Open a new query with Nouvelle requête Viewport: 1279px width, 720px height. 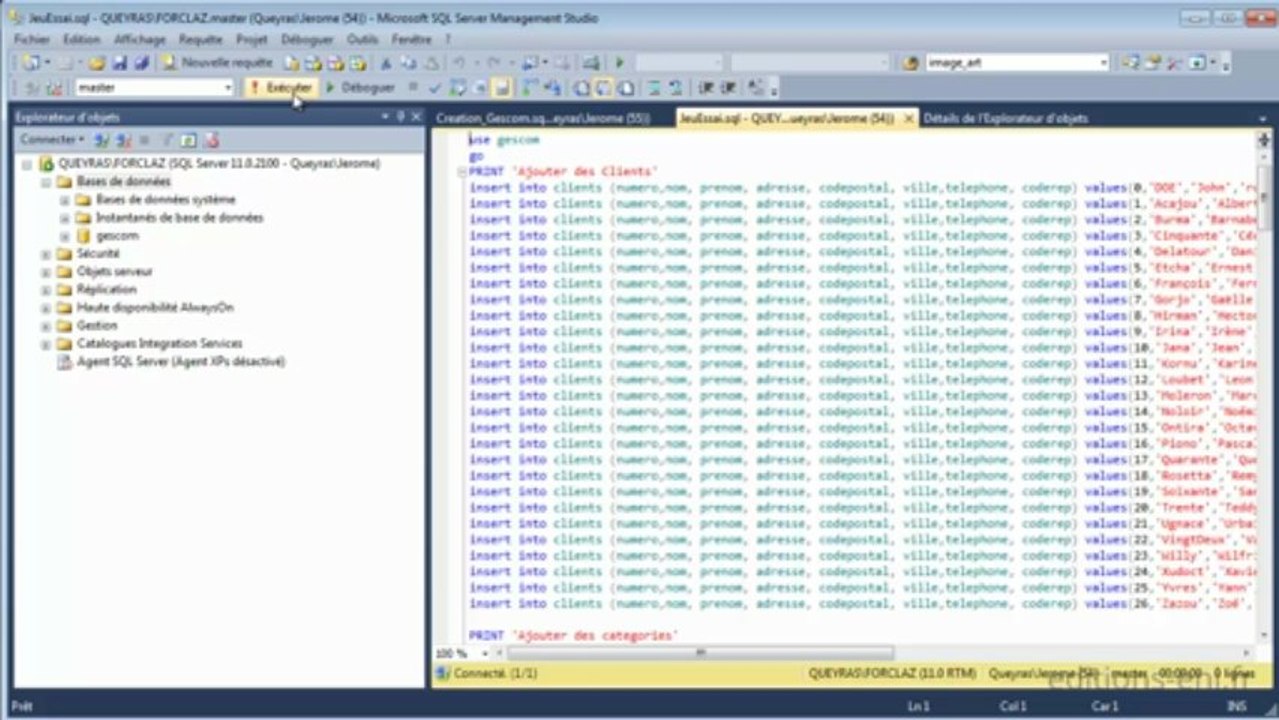point(217,62)
